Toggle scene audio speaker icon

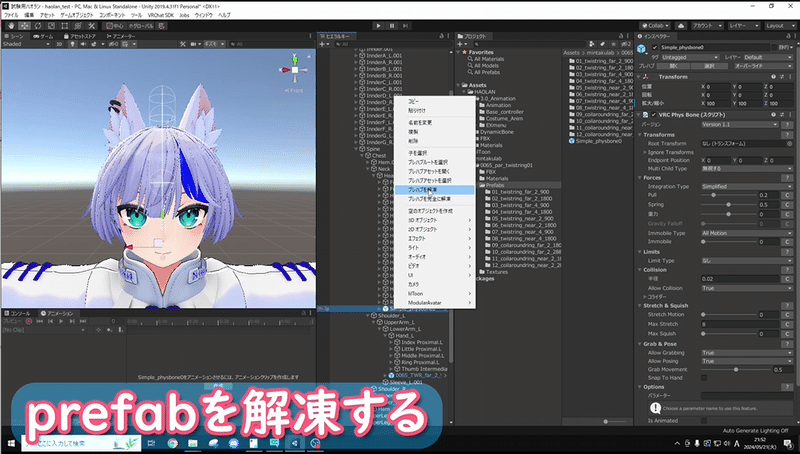pos(83,44)
